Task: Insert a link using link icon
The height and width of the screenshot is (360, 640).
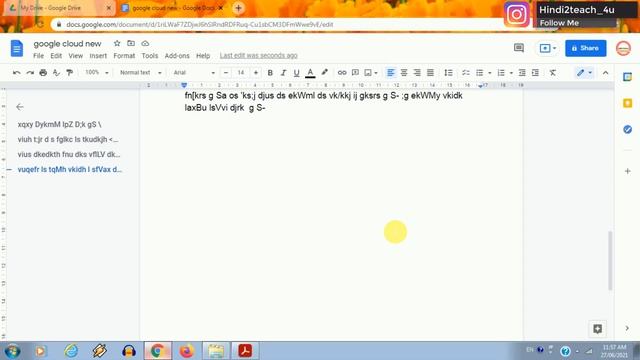Action: [x=342, y=73]
